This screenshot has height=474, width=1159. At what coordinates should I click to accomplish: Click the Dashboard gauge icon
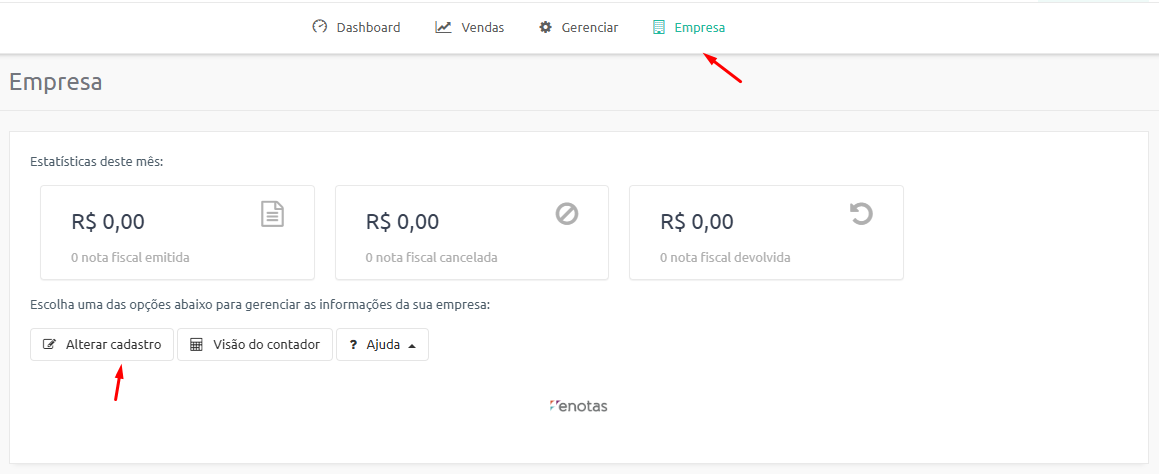pyautogui.click(x=319, y=27)
